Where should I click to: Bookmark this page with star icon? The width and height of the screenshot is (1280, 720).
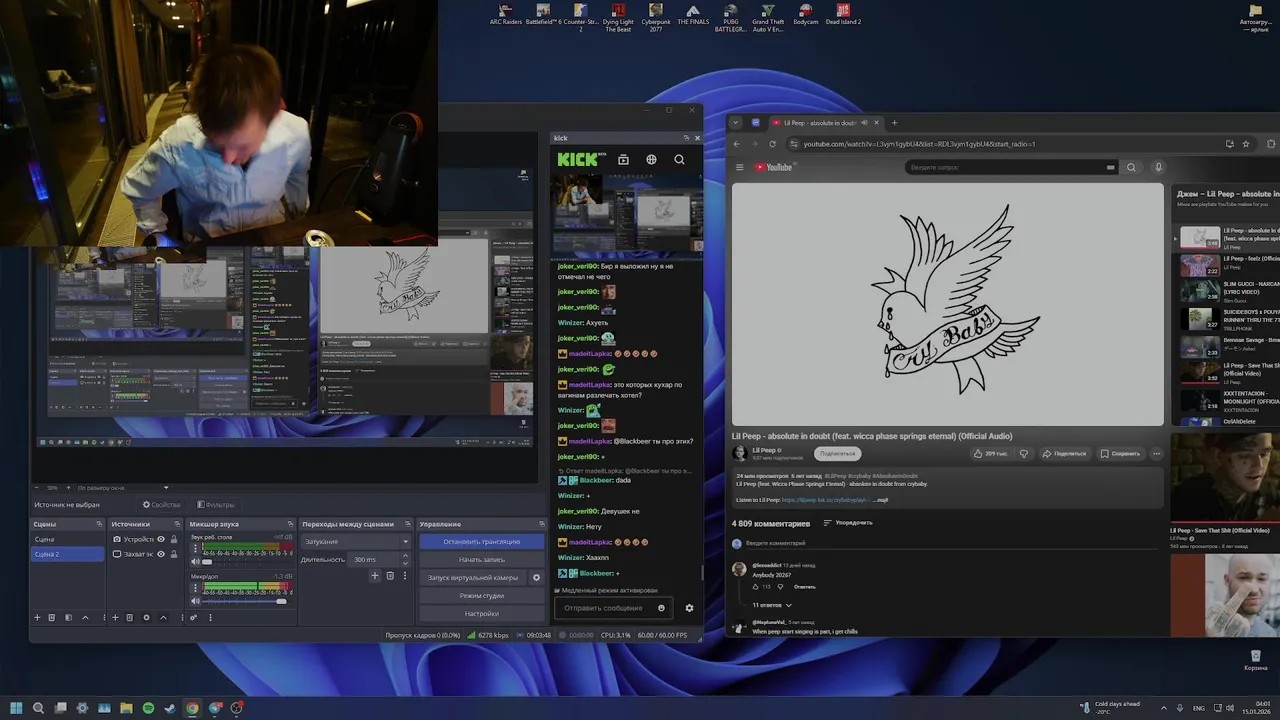click(1246, 144)
